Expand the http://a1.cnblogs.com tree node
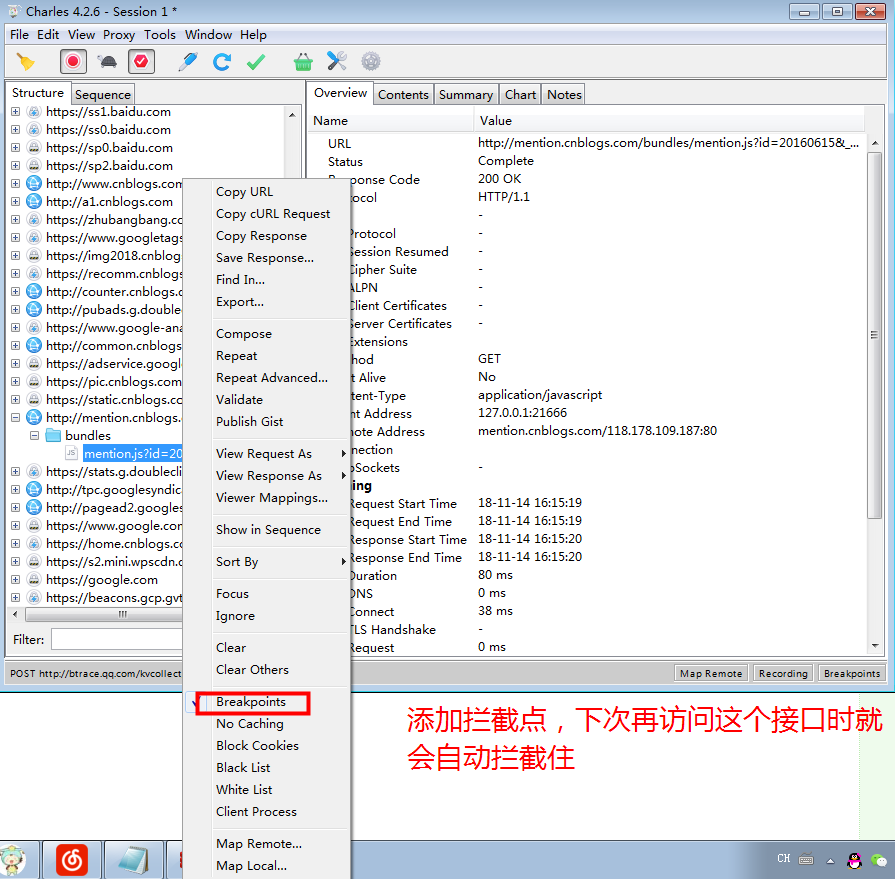 (x=15, y=201)
